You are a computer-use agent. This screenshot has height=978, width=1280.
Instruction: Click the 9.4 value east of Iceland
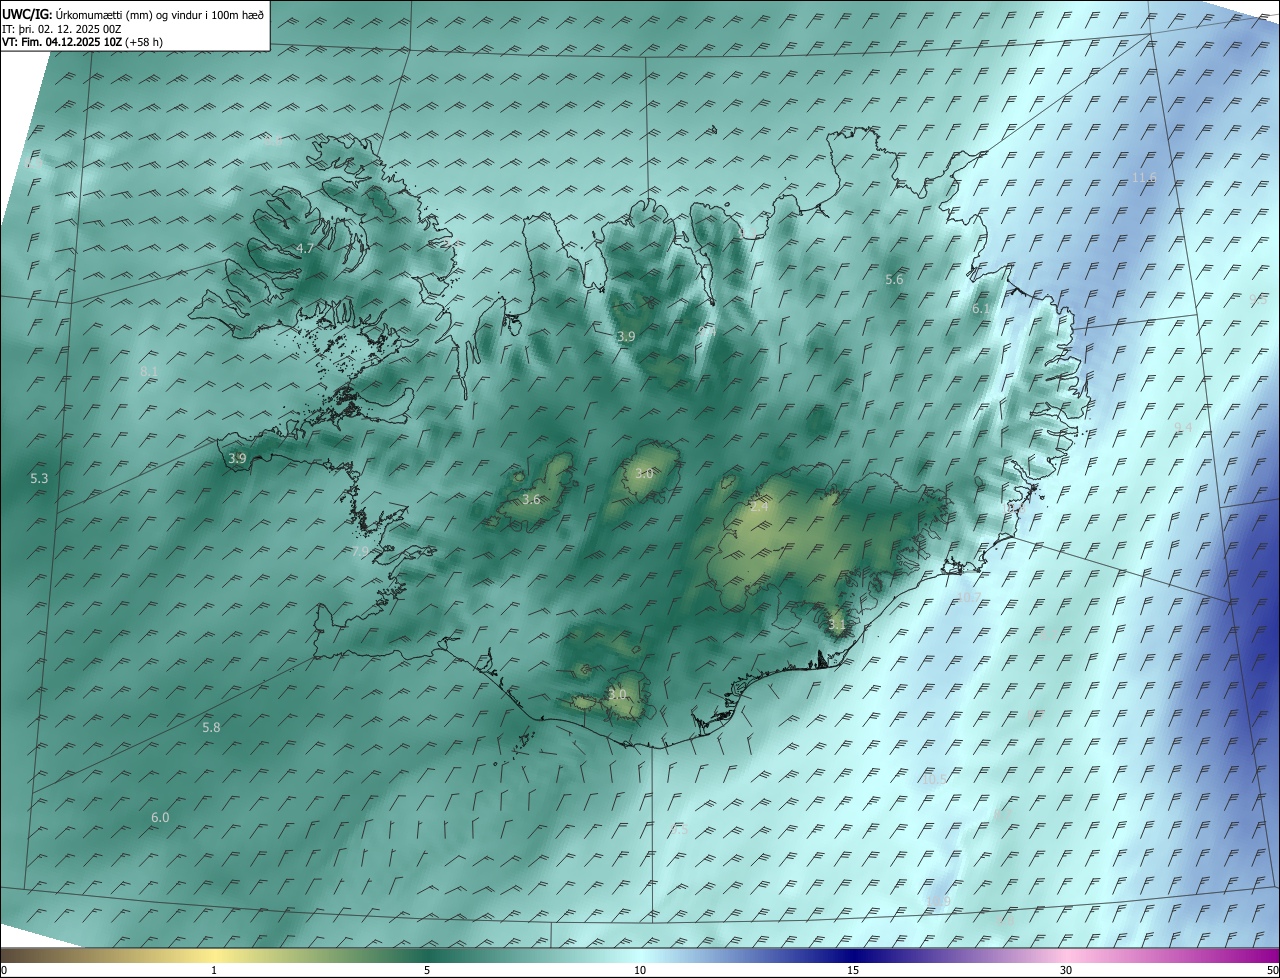tap(1184, 427)
